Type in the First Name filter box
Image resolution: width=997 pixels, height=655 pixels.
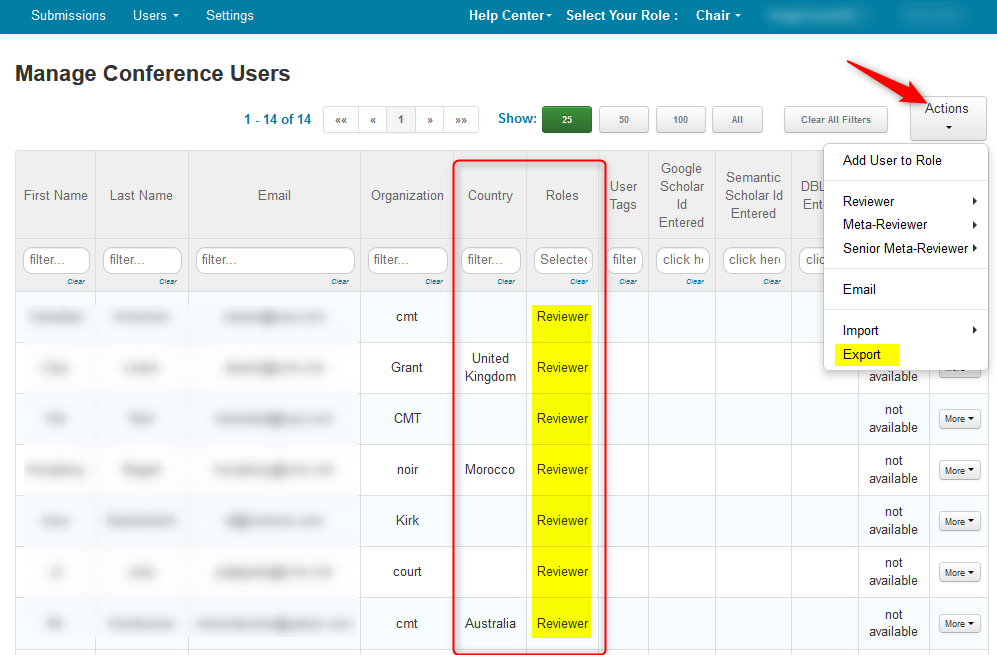pyautogui.click(x=56, y=260)
